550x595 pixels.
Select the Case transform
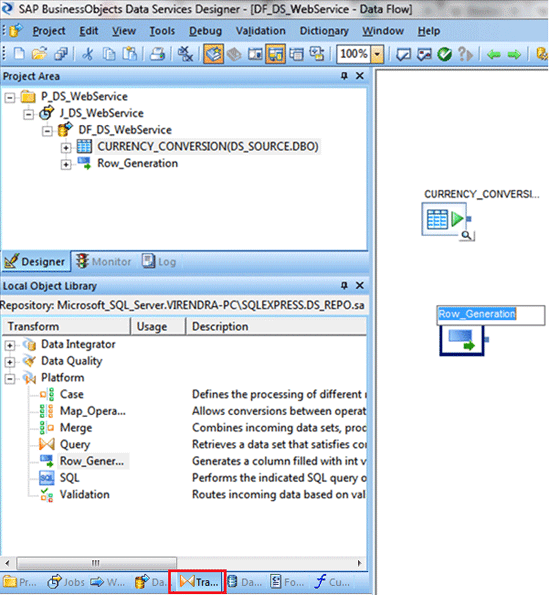(71, 394)
